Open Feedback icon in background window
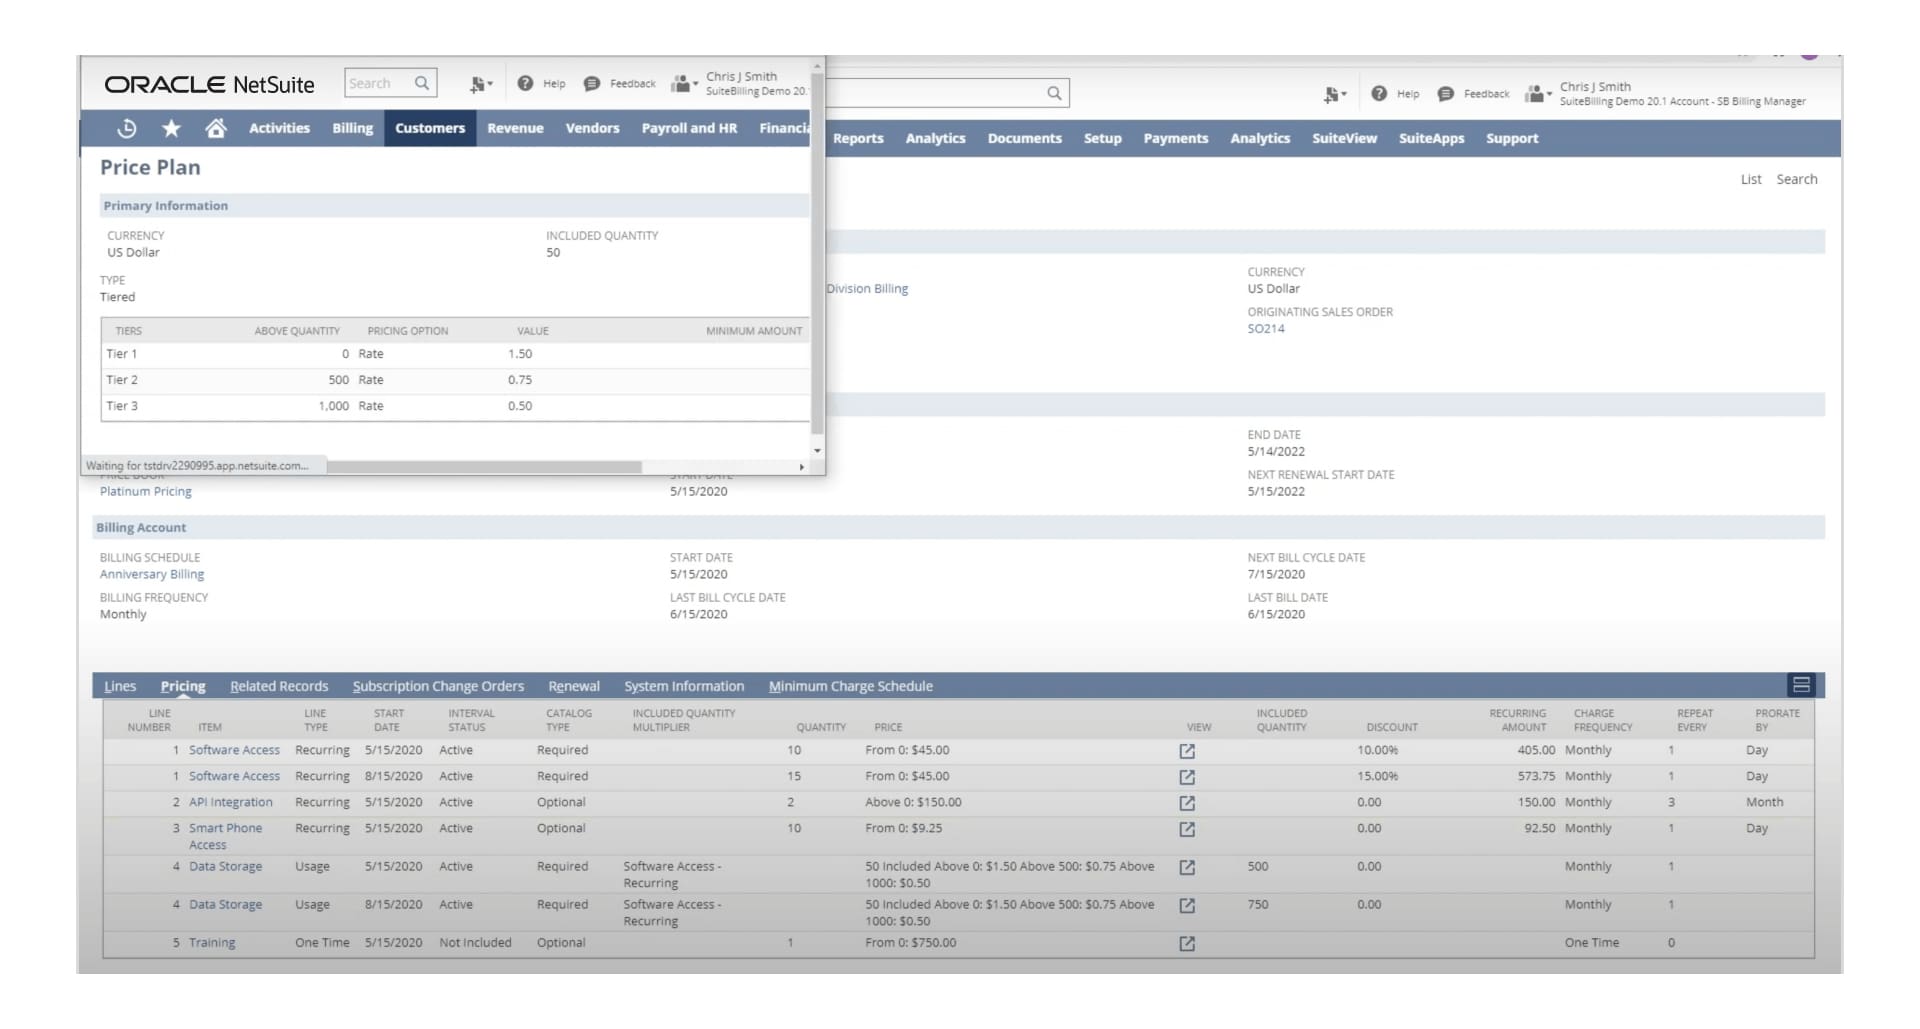The width and height of the screenshot is (1920, 1029). pos(1445,93)
